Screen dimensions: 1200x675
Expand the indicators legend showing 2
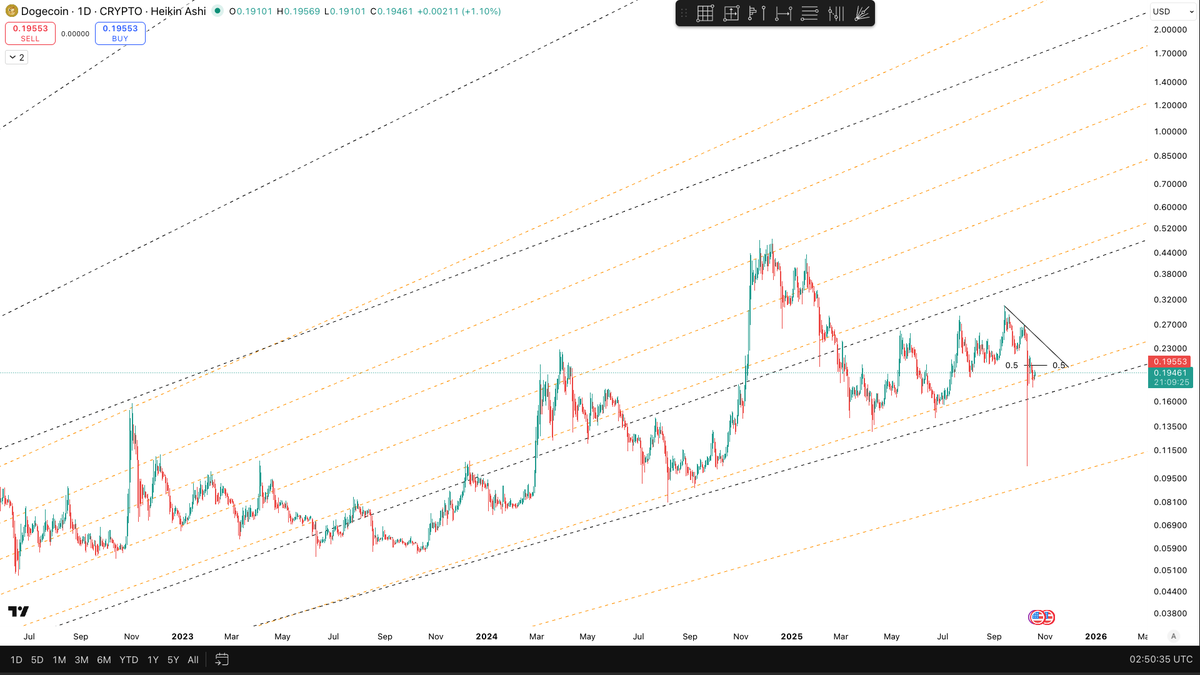click(17, 57)
